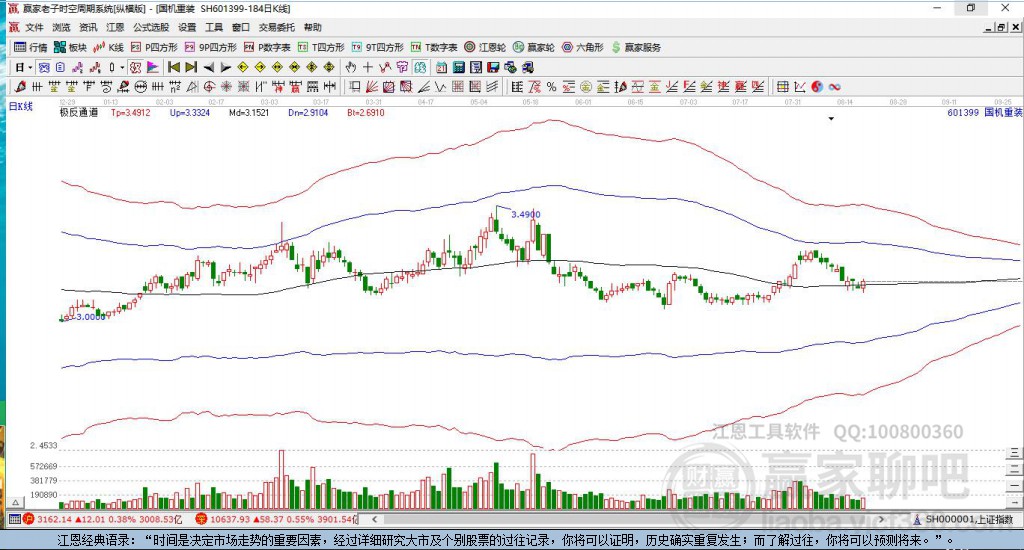The height and width of the screenshot is (550, 1024).
Task: Open the 设置 menu
Action: click(x=187, y=27)
